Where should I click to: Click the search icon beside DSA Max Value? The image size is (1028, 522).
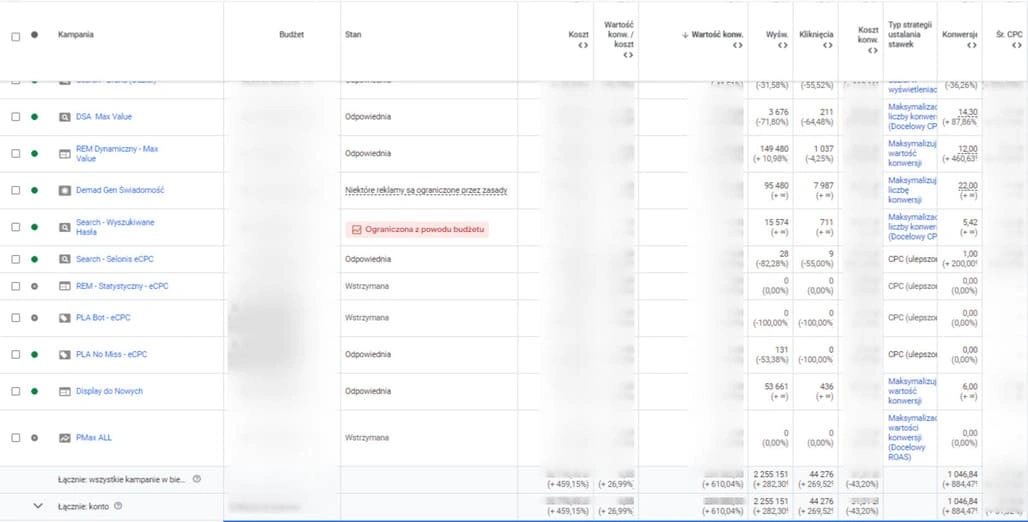click(x=65, y=117)
